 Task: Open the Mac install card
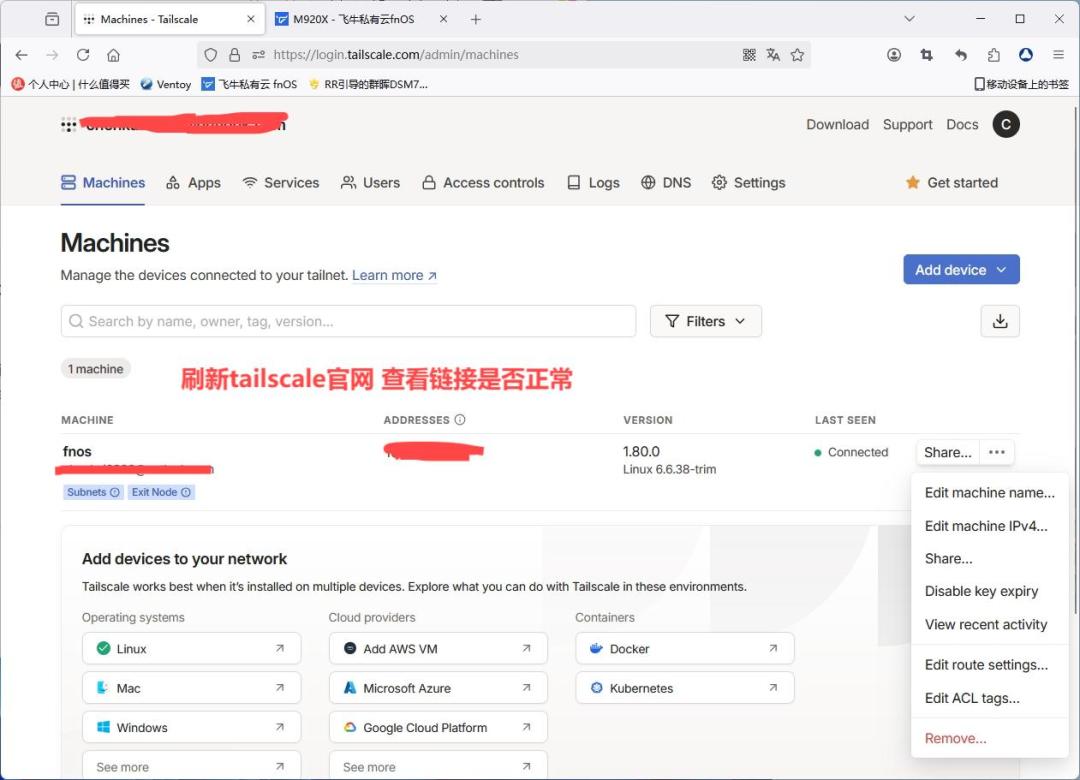pos(191,688)
